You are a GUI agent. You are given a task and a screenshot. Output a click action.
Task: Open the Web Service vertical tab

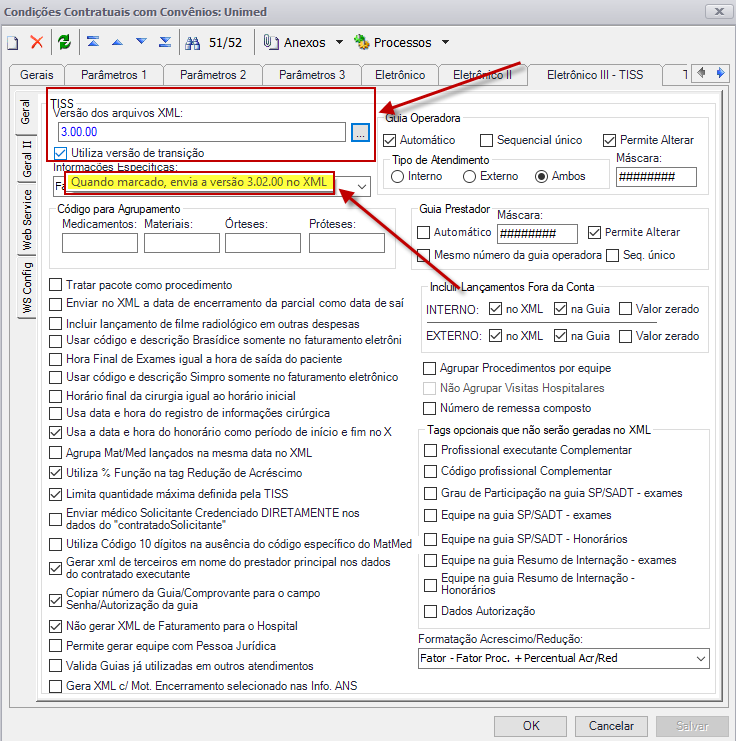[27, 220]
